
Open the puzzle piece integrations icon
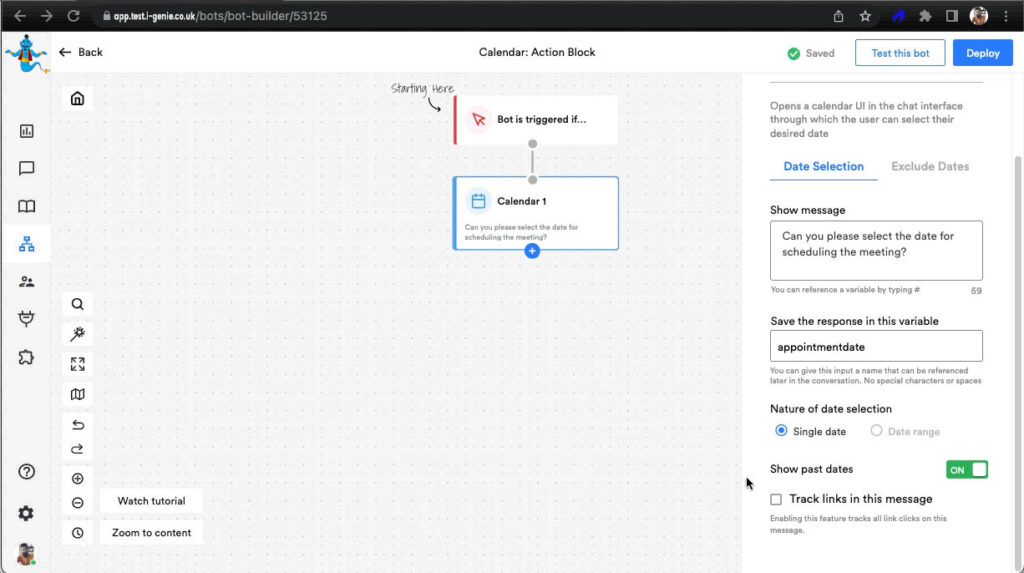point(27,357)
